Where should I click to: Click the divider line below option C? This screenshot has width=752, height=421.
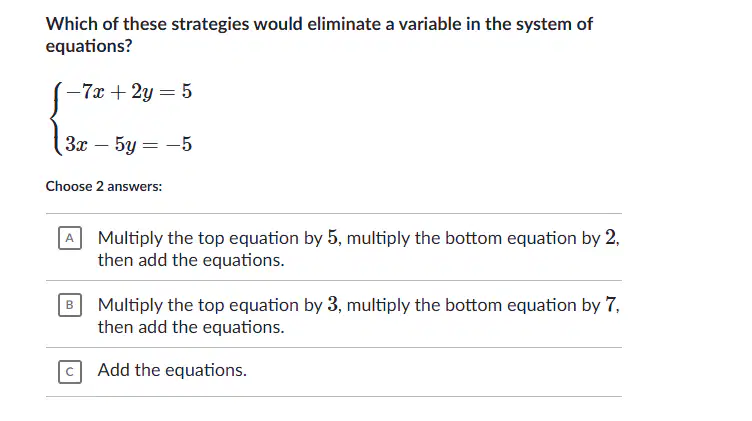[x=334, y=397]
